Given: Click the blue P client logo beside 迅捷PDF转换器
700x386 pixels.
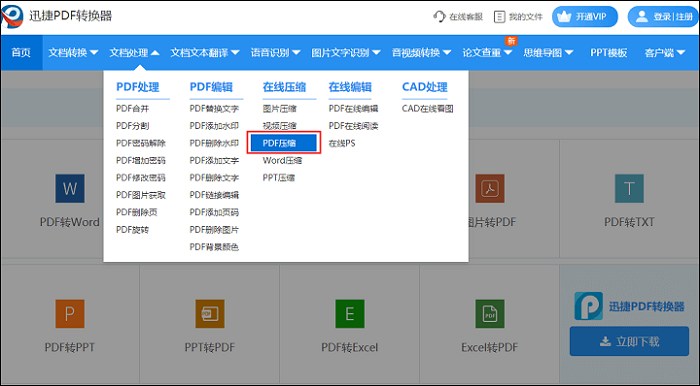Looking at the screenshot, I should pos(588,306).
